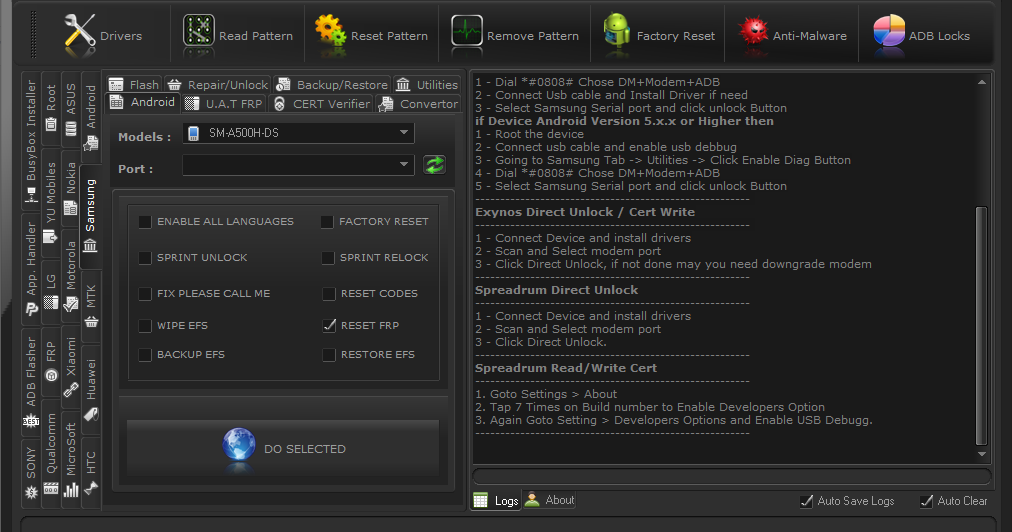Select the Samsung side tab

coord(91,215)
